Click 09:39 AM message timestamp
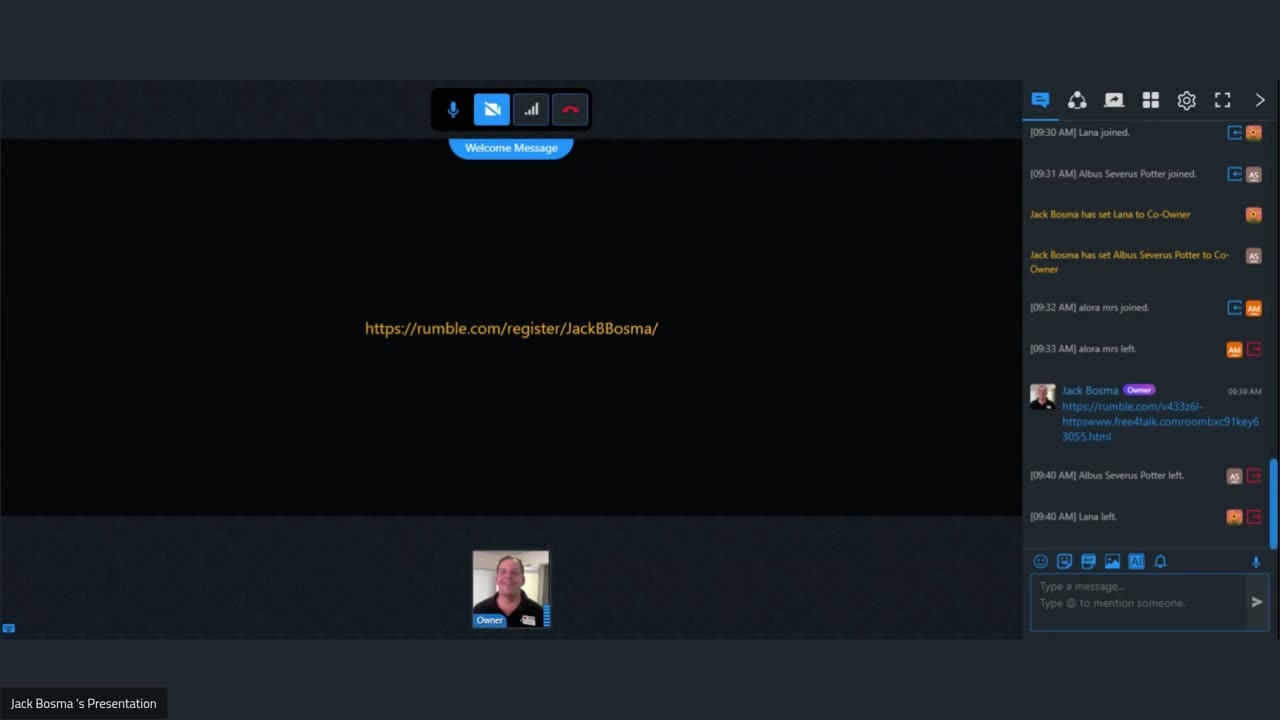The width and height of the screenshot is (1280, 720). click(x=1244, y=392)
